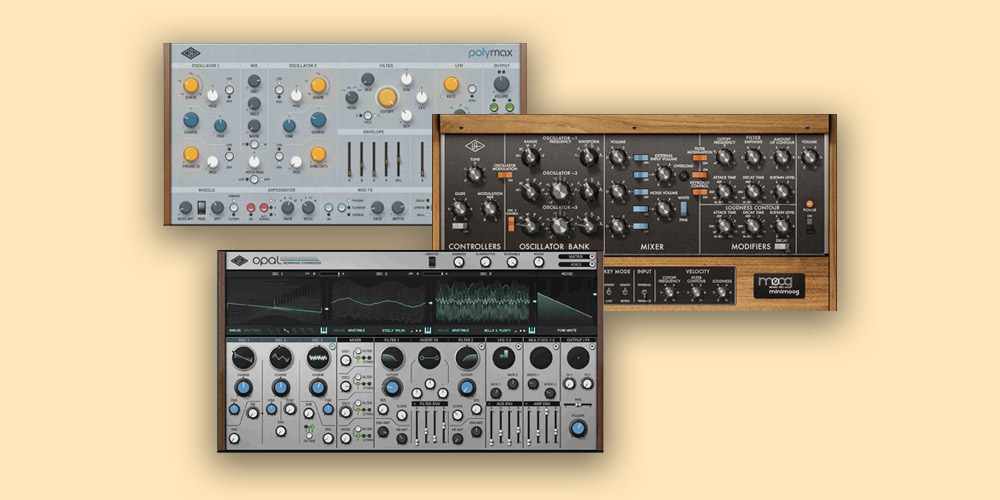The height and width of the screenshot is (500, 1000).
Task: Select the Opal Insert FX tab
Action: pos(429,340)
